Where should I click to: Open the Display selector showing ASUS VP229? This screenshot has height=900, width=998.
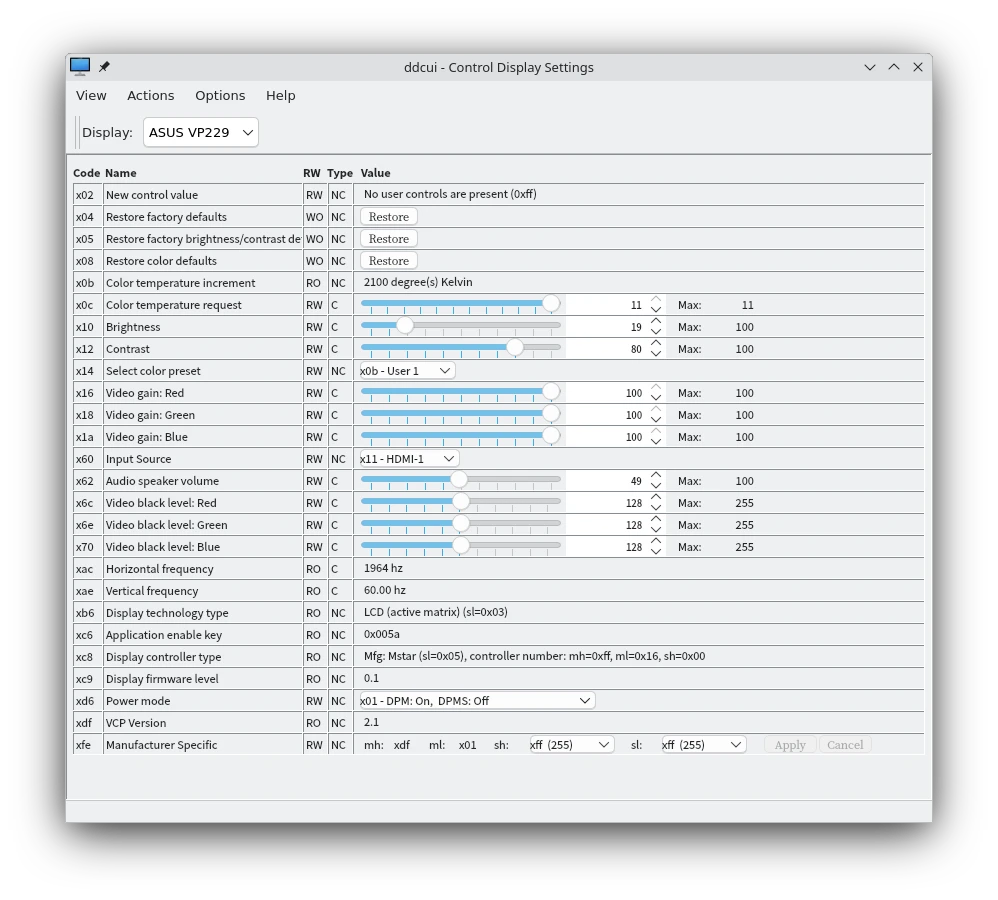coord(200,131)
